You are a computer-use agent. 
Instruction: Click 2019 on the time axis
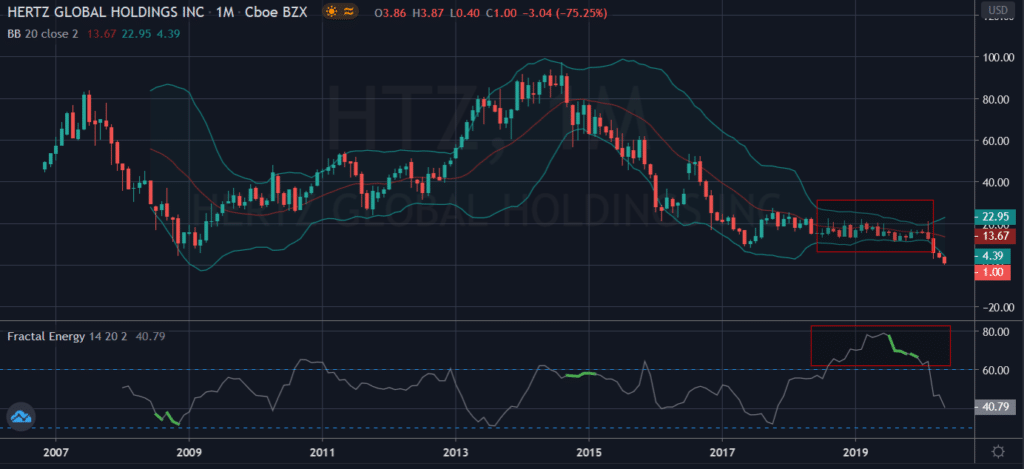pos(856,451)
